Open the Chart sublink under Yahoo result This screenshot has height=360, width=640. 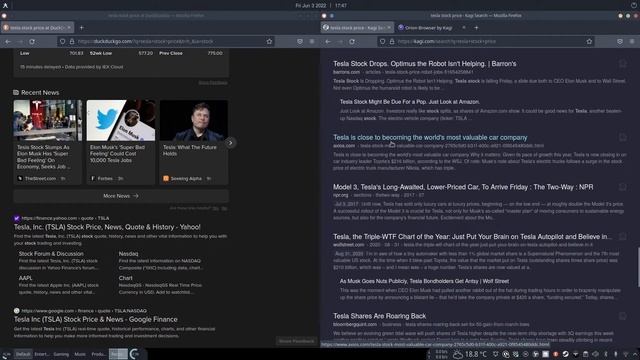125,278
